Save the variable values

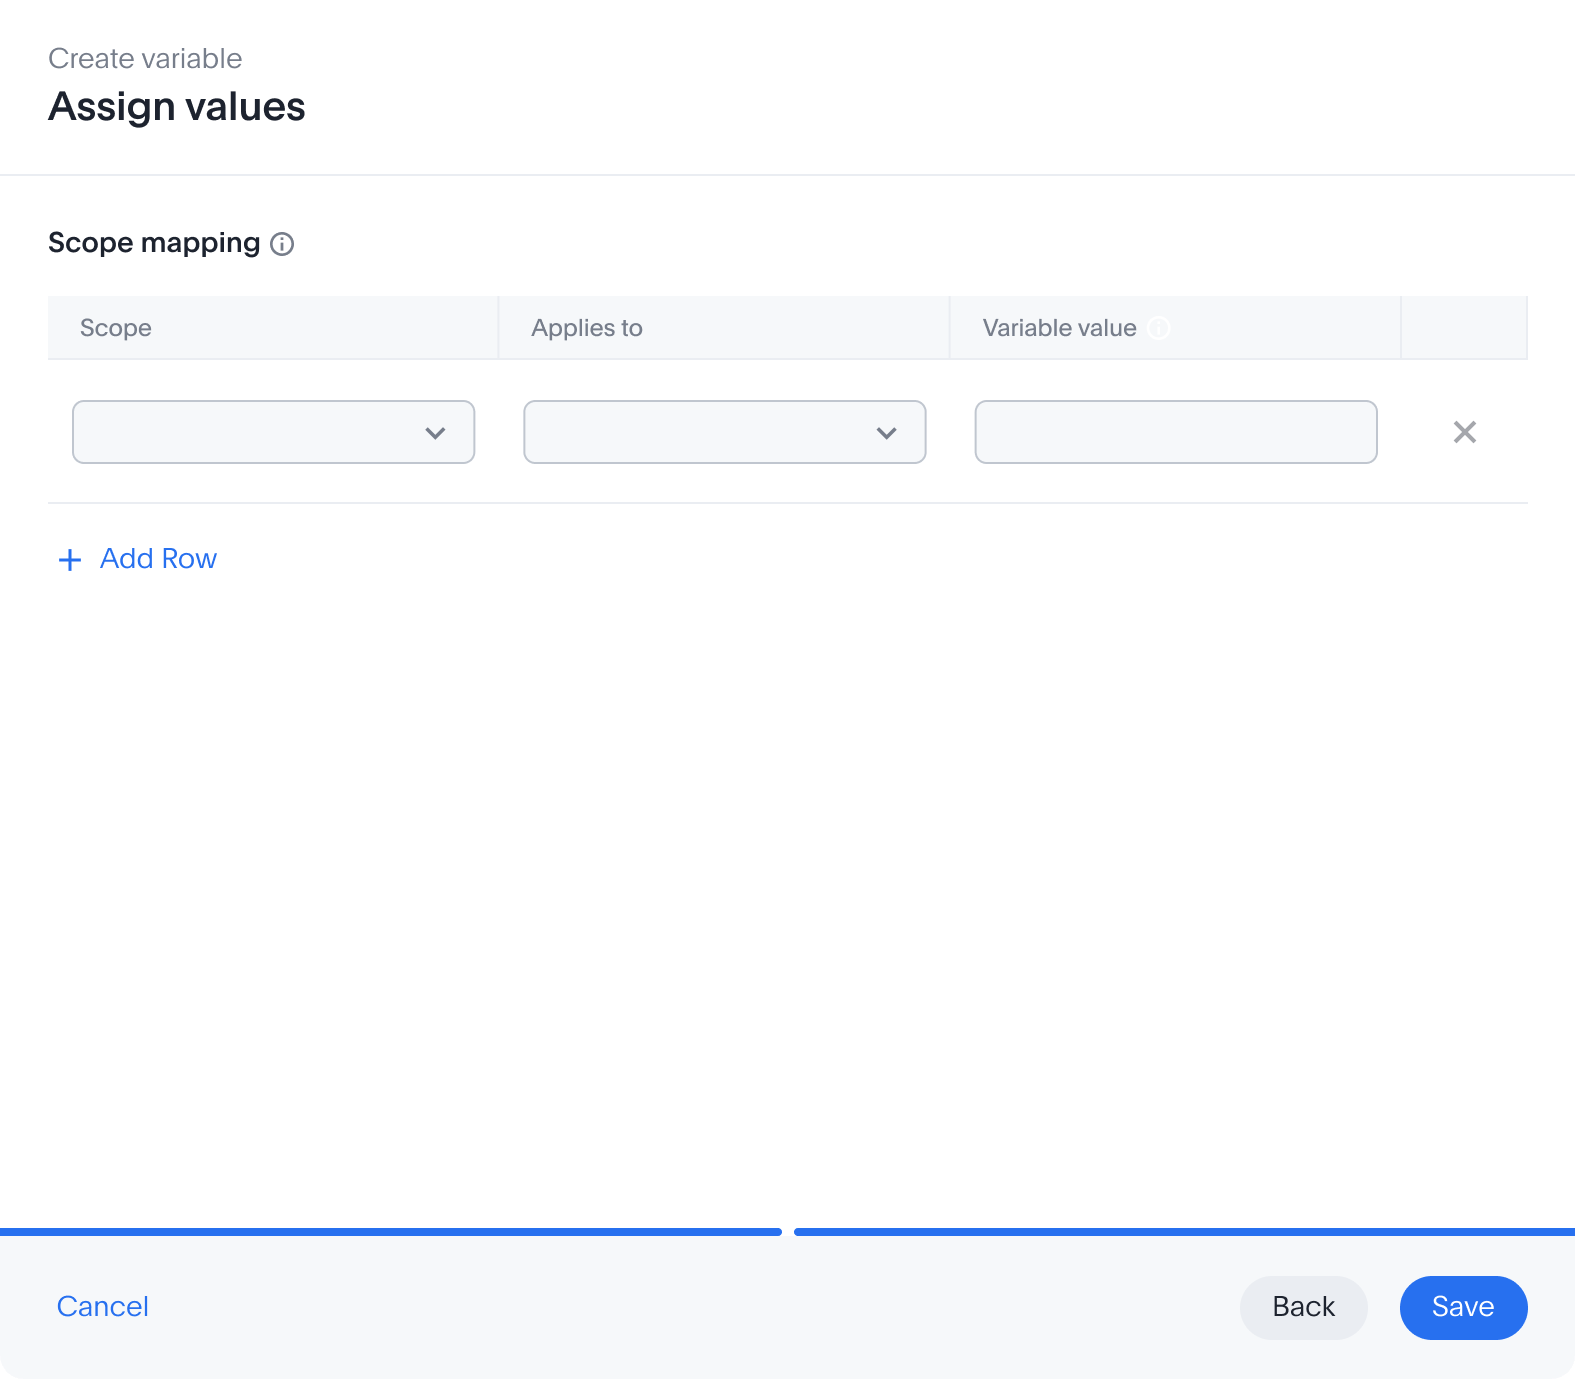[1463, 1307]
